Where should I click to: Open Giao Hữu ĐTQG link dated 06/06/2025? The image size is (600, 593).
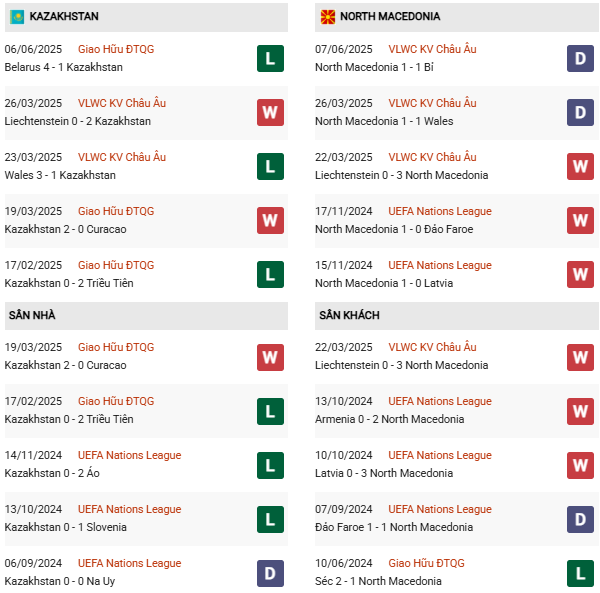116,49
